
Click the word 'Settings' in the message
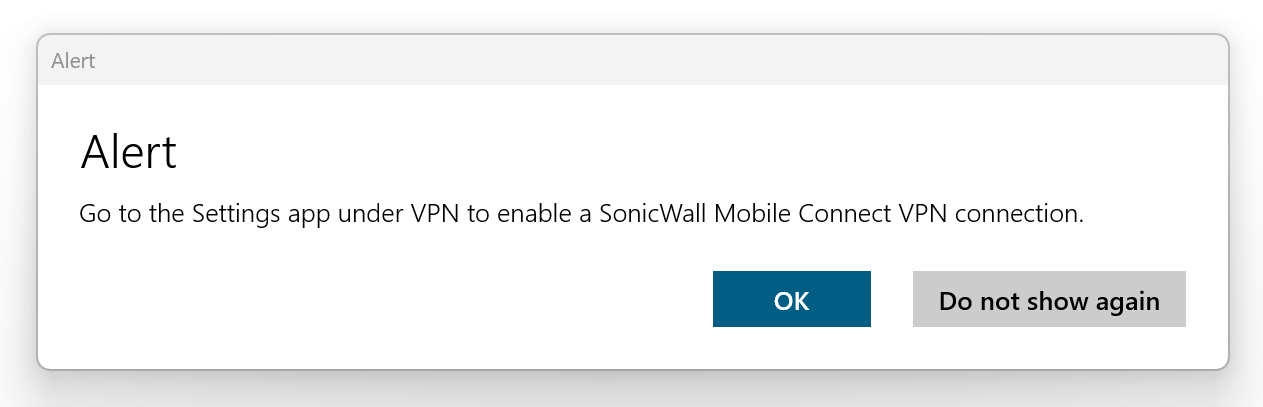coord(230,214)
